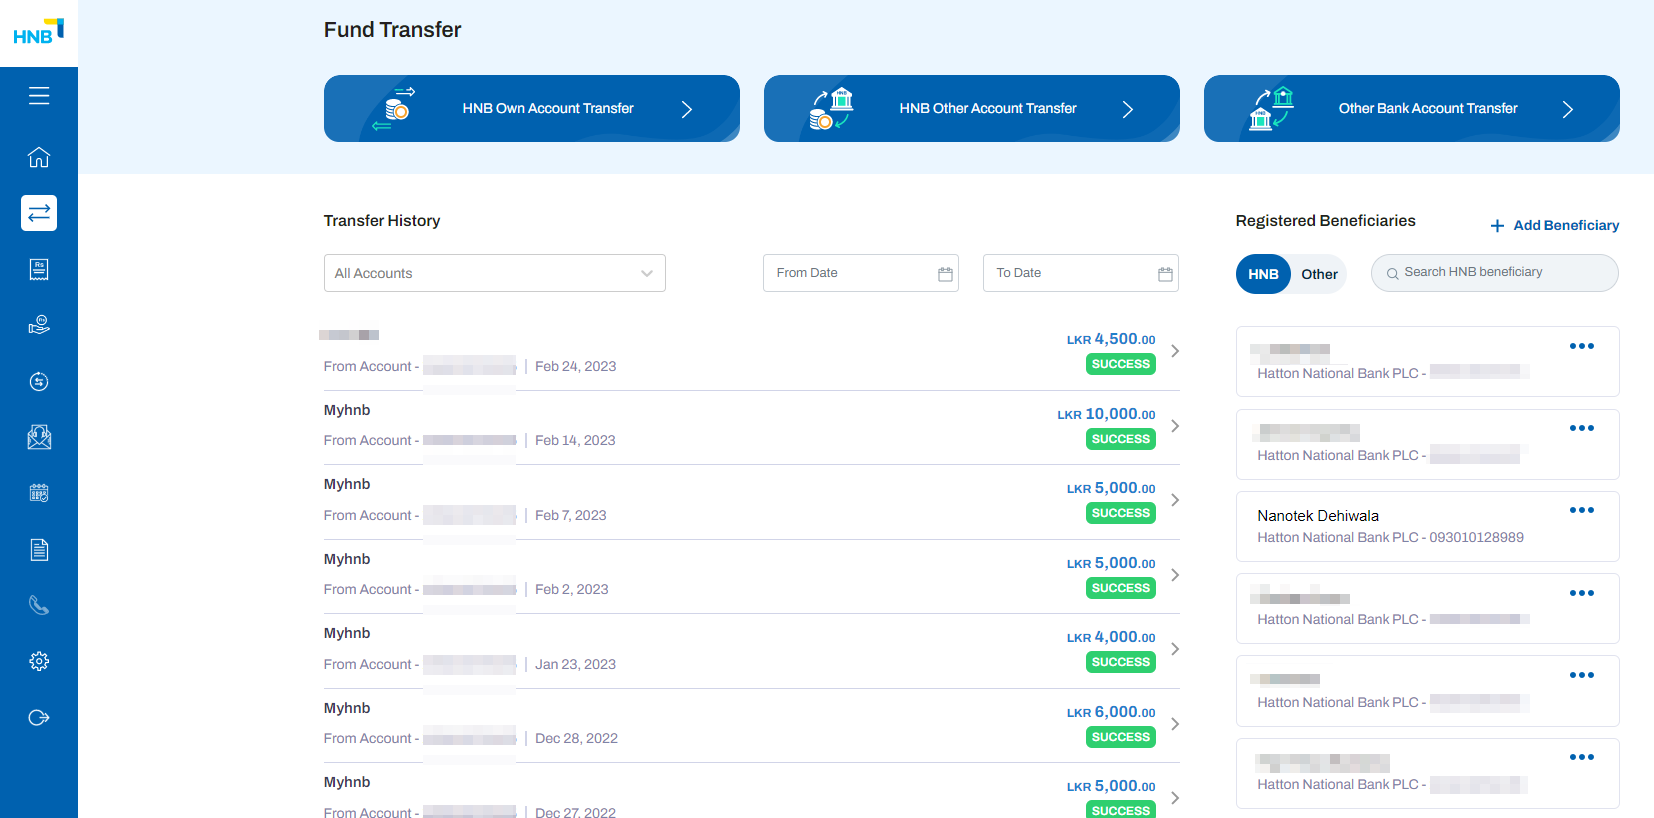Open options dots on first beneficiary card
Screen dimensions: 1654x818
click(1582, 346)
